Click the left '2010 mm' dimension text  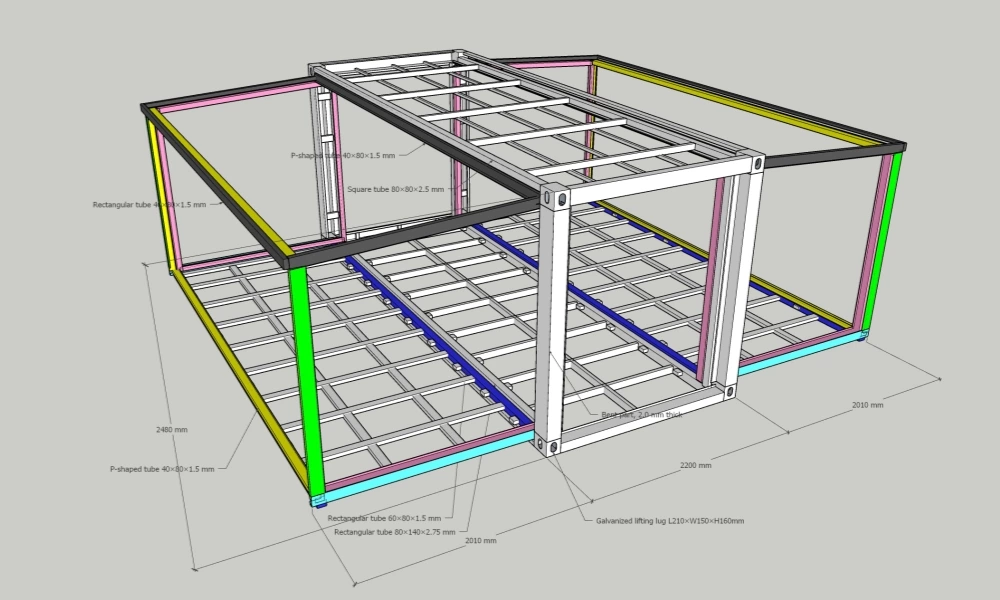click(x=480, y=540)
